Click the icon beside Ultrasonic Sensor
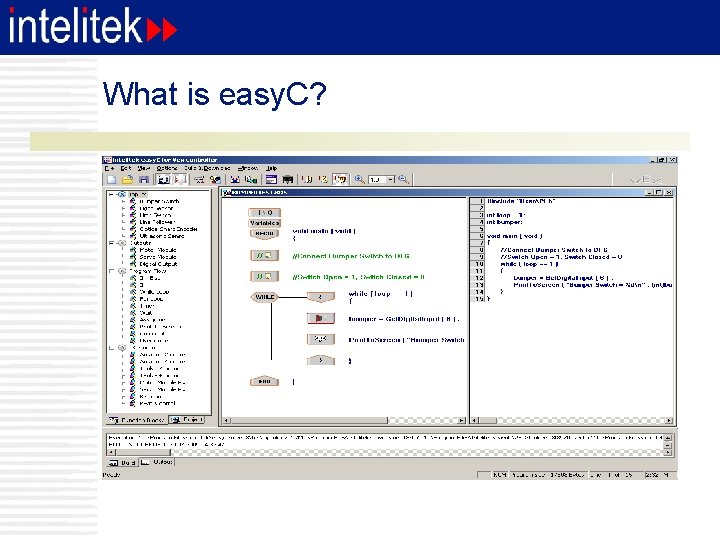The height and width of the screenshot is (540, 720). click(x=133, y=236)
